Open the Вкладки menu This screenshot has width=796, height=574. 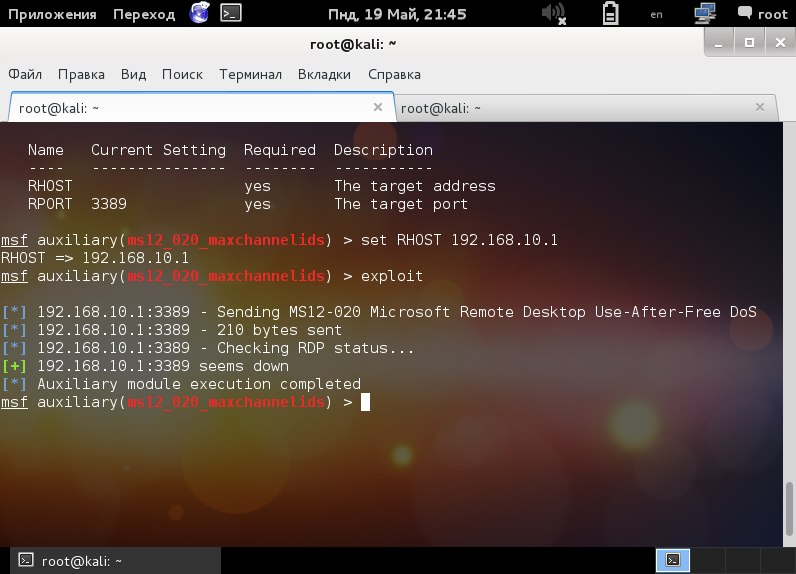[324, 74]
